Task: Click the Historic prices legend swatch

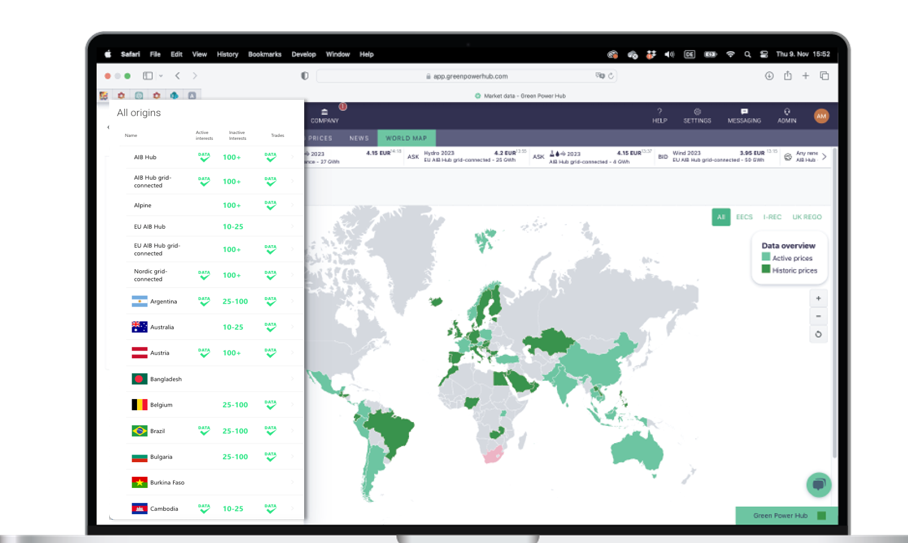Action: point(766,269)
